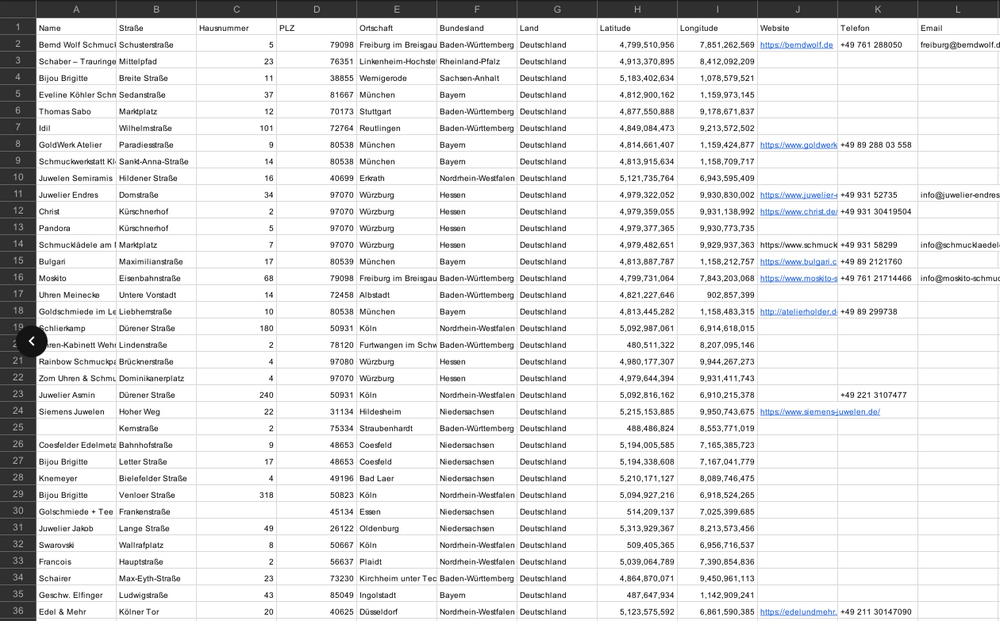
Task: Select the house number cell '318'
Action: tap(237, 495)
